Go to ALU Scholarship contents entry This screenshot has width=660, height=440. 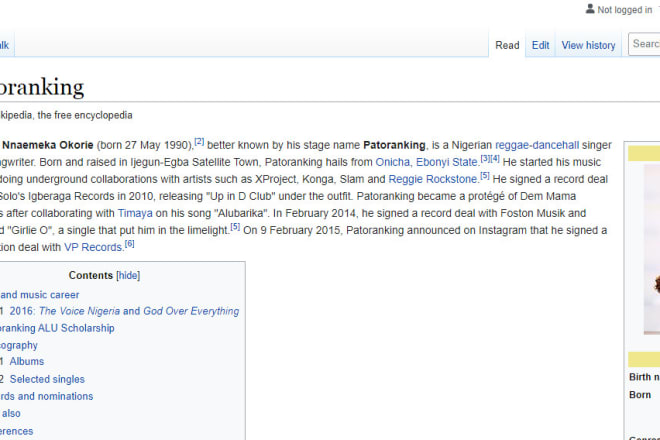(x=57, y=328)
